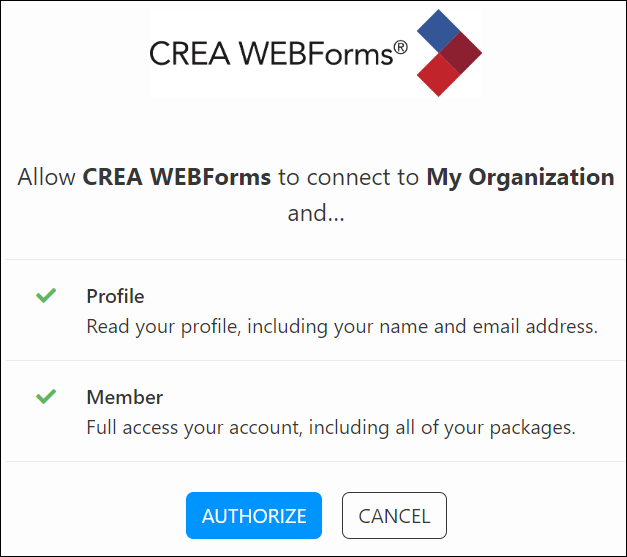Click the green checkmark beside Member
Viewport: 627px width, 557px height.
[46, 397]
